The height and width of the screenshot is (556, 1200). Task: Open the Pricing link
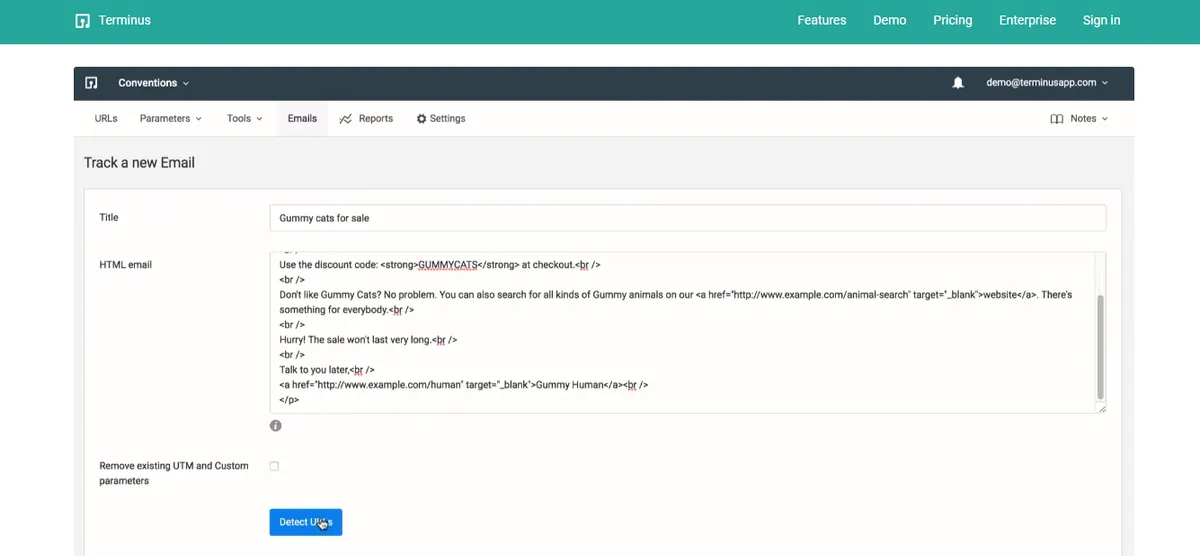pos(952,20)
